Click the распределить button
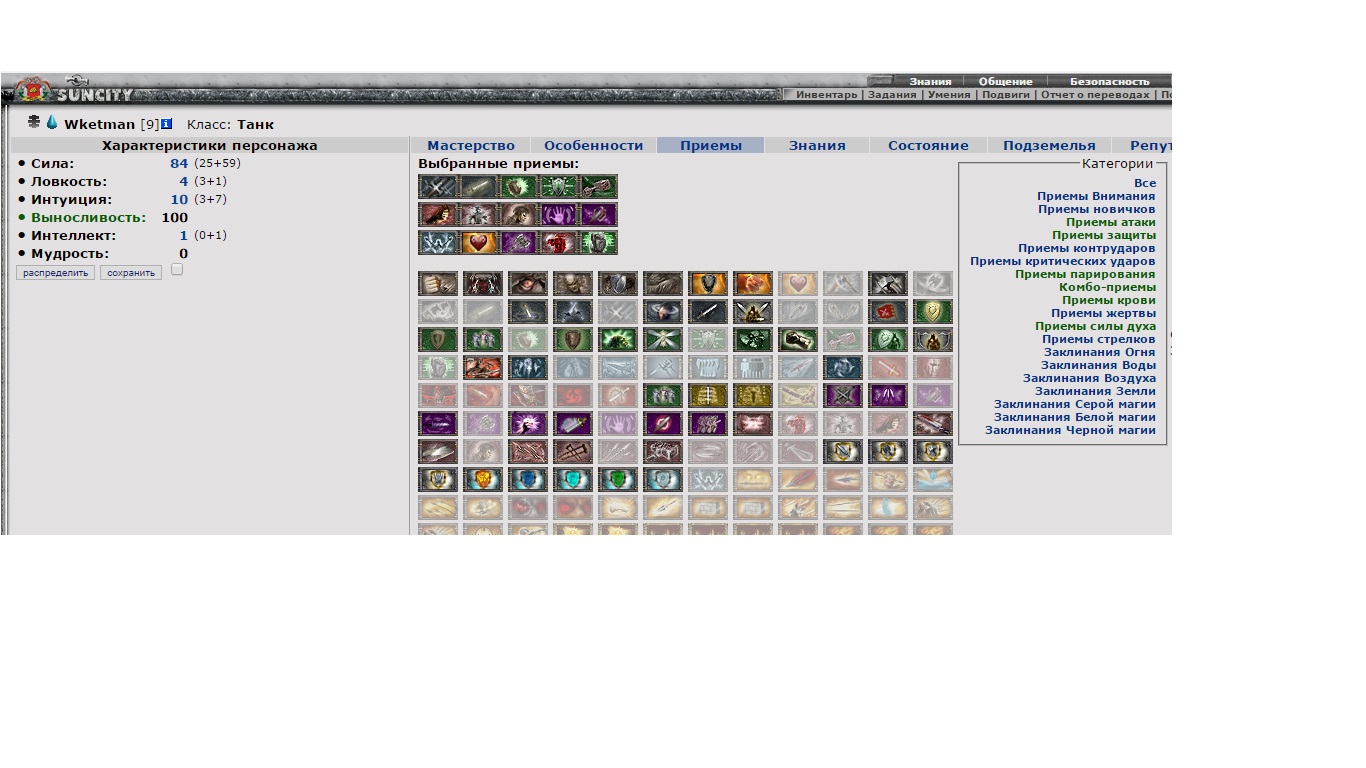 click(x=56, y=273)
